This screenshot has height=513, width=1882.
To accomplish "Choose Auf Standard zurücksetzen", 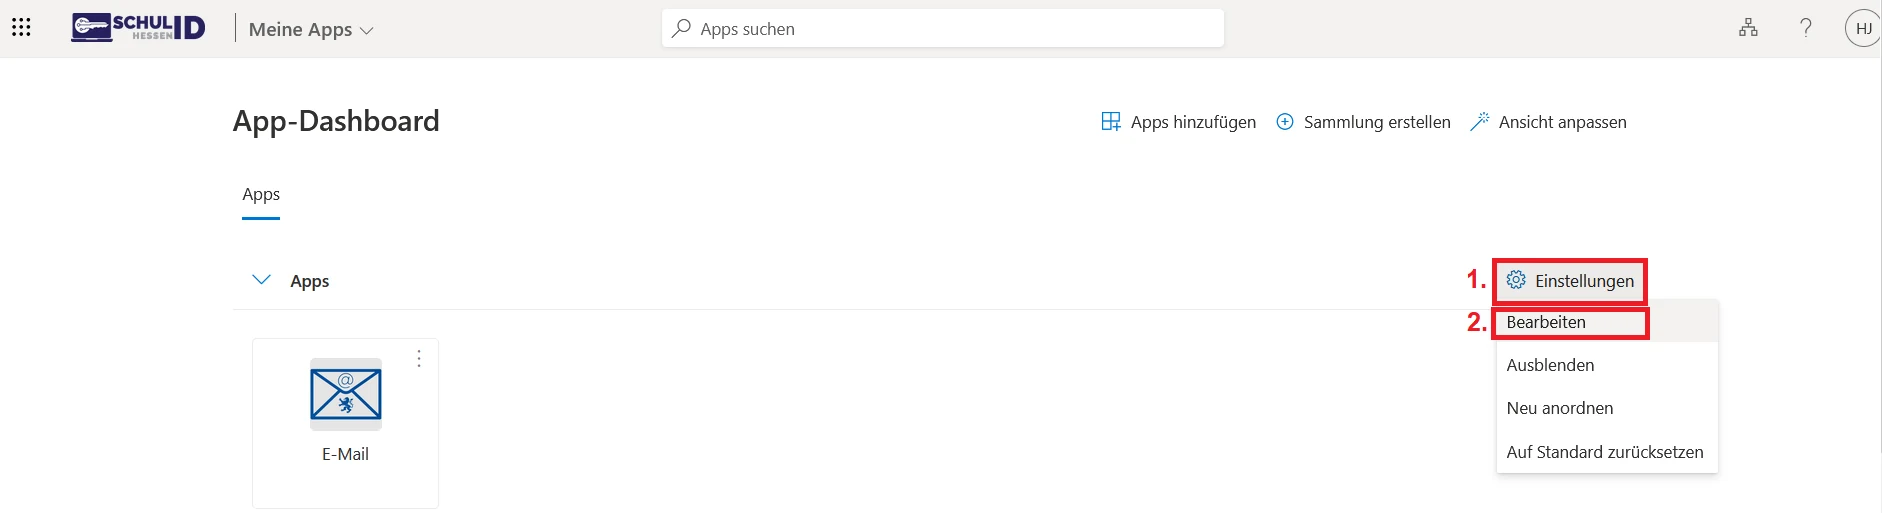I will coord(1607,452).
